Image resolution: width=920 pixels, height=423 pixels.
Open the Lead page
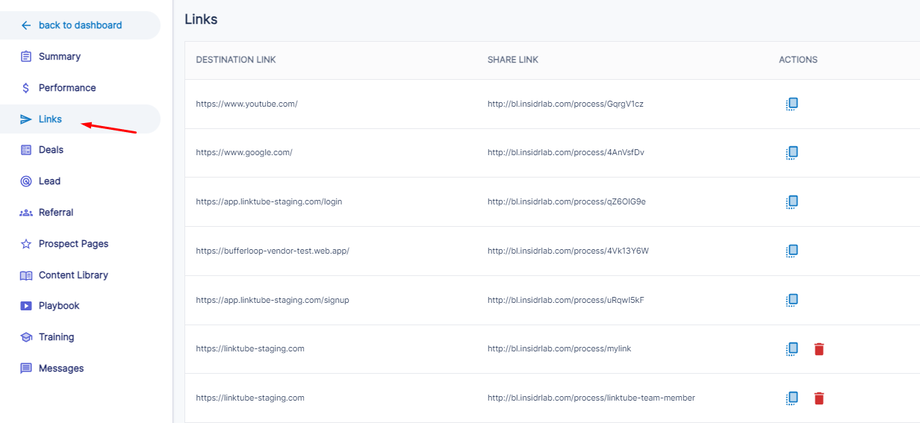(49, 181)
